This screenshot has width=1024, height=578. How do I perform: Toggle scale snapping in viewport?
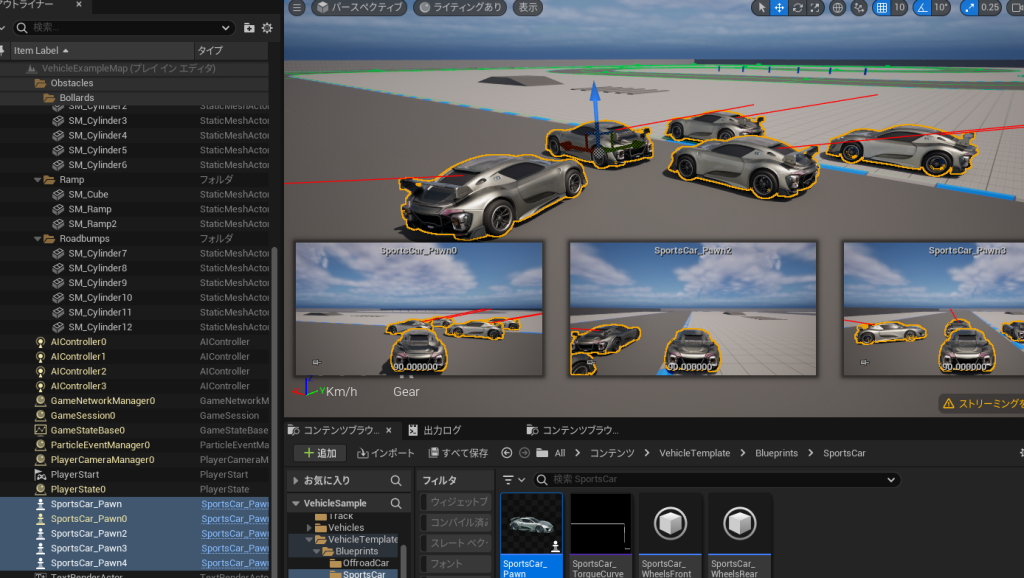coord(968,8)
